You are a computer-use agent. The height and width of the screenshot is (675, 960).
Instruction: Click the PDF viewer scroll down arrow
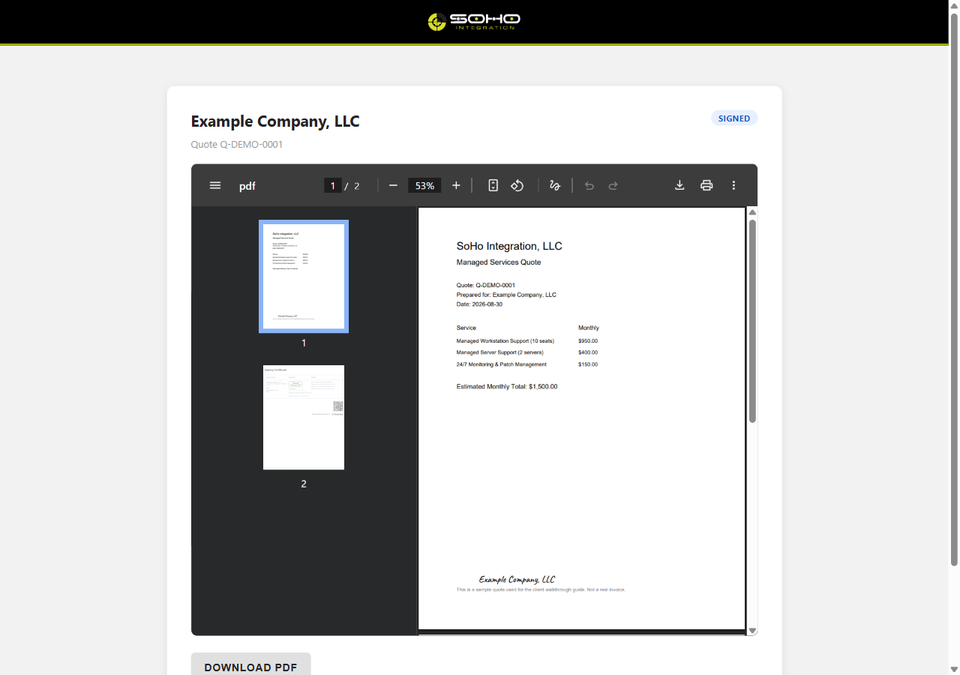(752, 631)
